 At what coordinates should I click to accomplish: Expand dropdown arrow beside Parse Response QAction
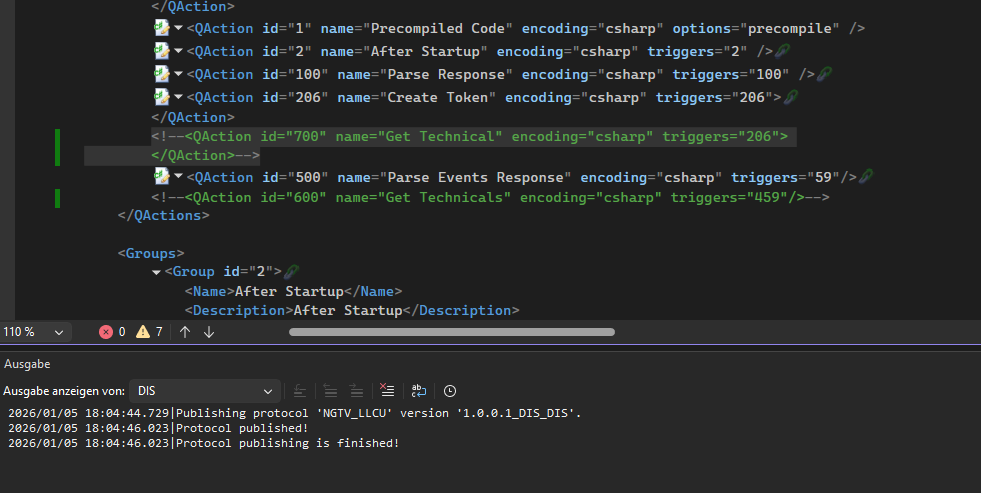(179, 74)
